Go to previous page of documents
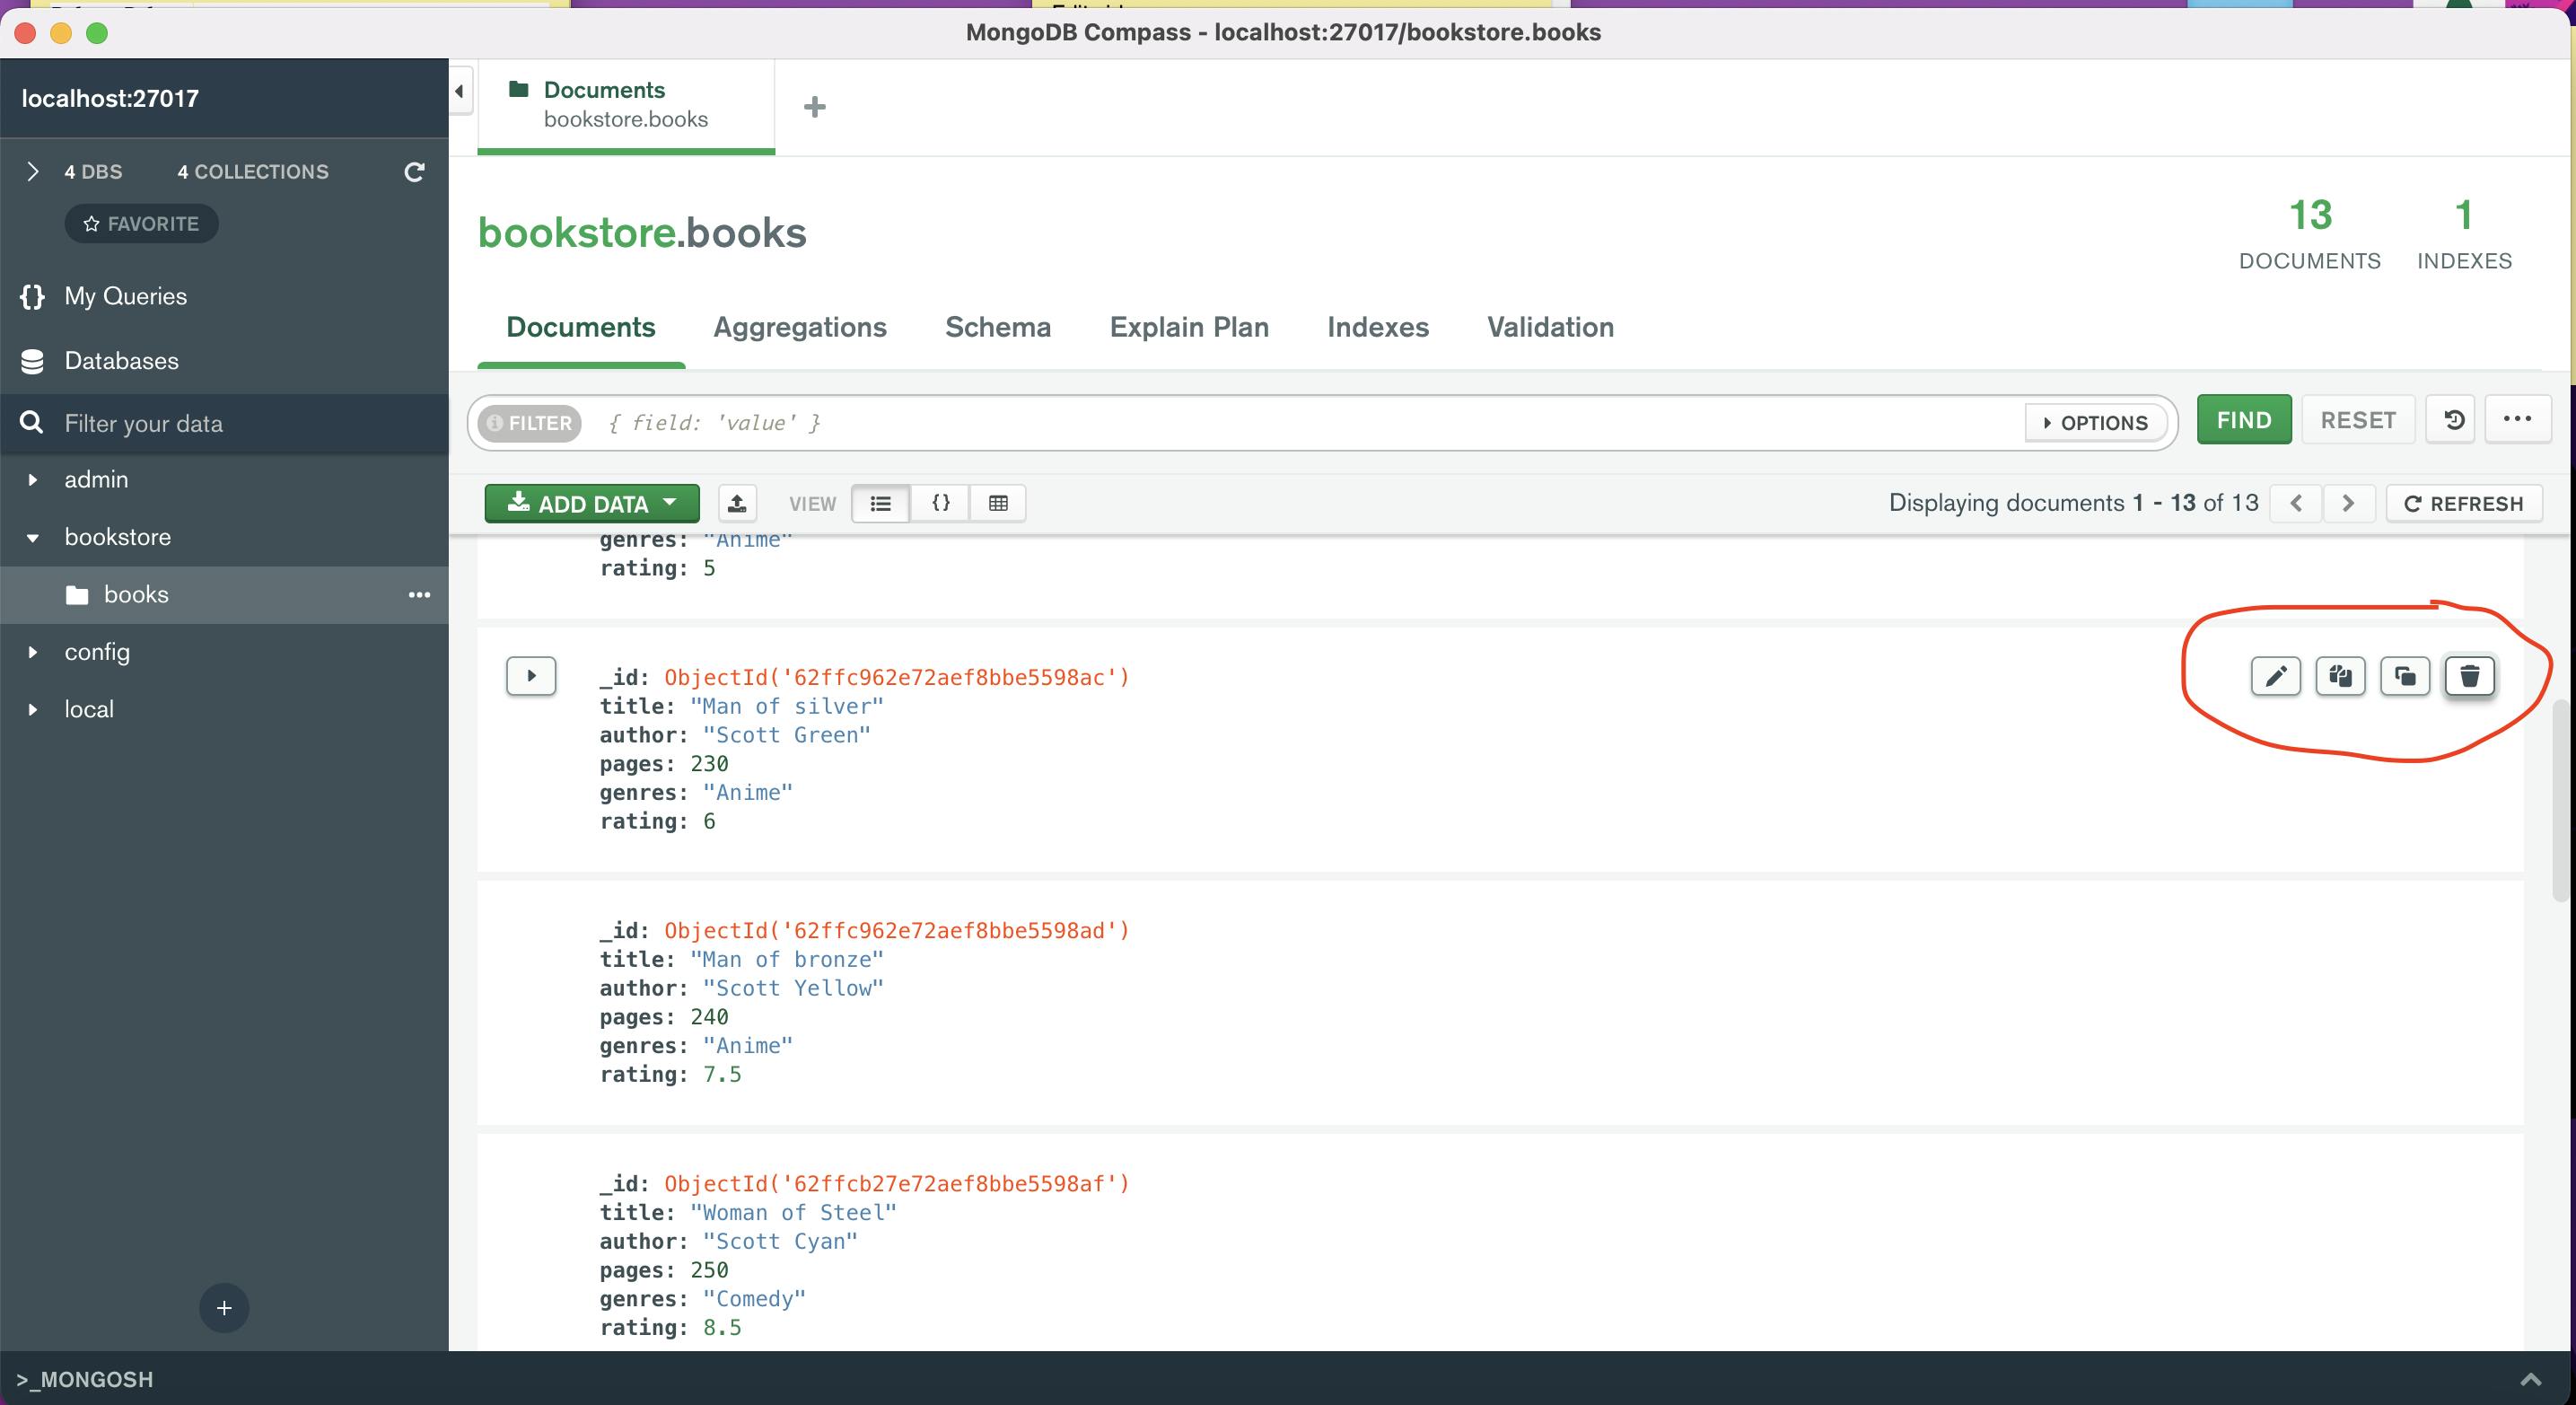2576x1405 pixels. pyautogui.click(x=2296, y=503)
